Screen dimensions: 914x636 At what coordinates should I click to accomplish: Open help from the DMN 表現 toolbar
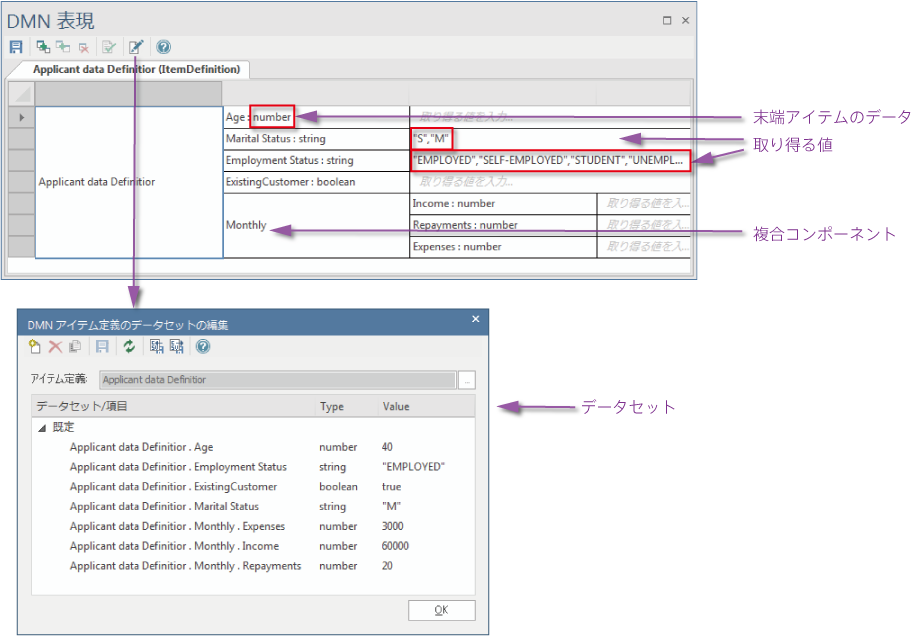point(163,46)
